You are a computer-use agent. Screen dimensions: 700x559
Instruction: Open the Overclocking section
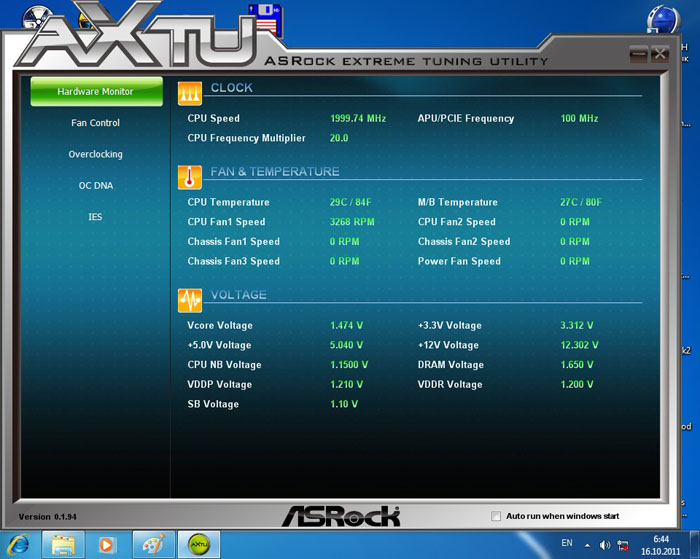(96, 154)
